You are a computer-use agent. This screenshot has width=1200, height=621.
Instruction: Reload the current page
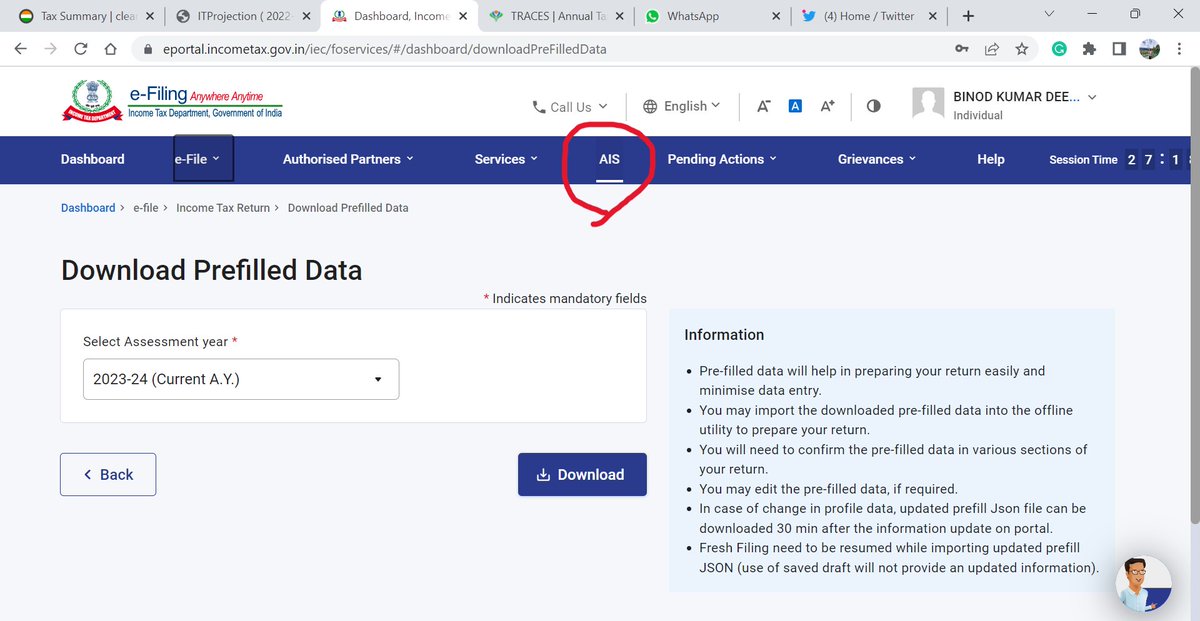80,49
